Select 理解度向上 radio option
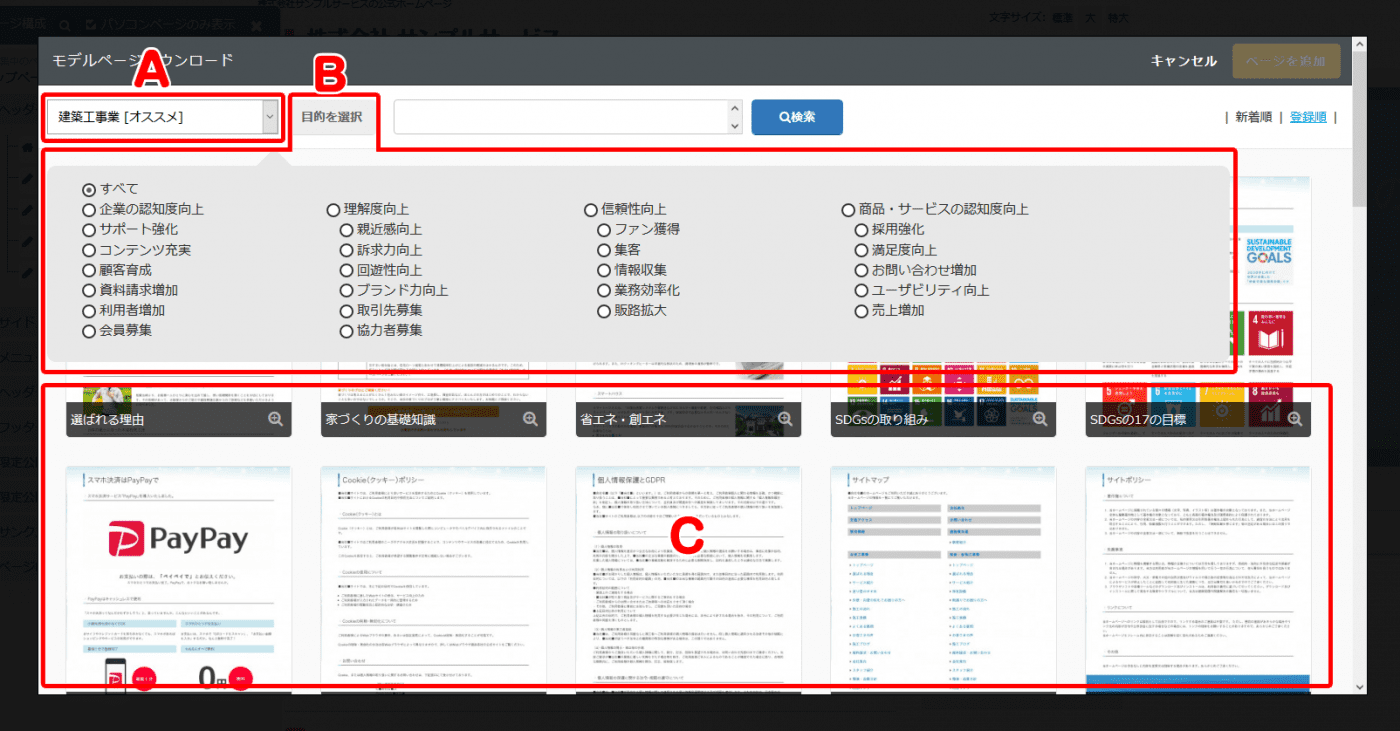Screen dimensions: 1400x731 pos(333,210)
